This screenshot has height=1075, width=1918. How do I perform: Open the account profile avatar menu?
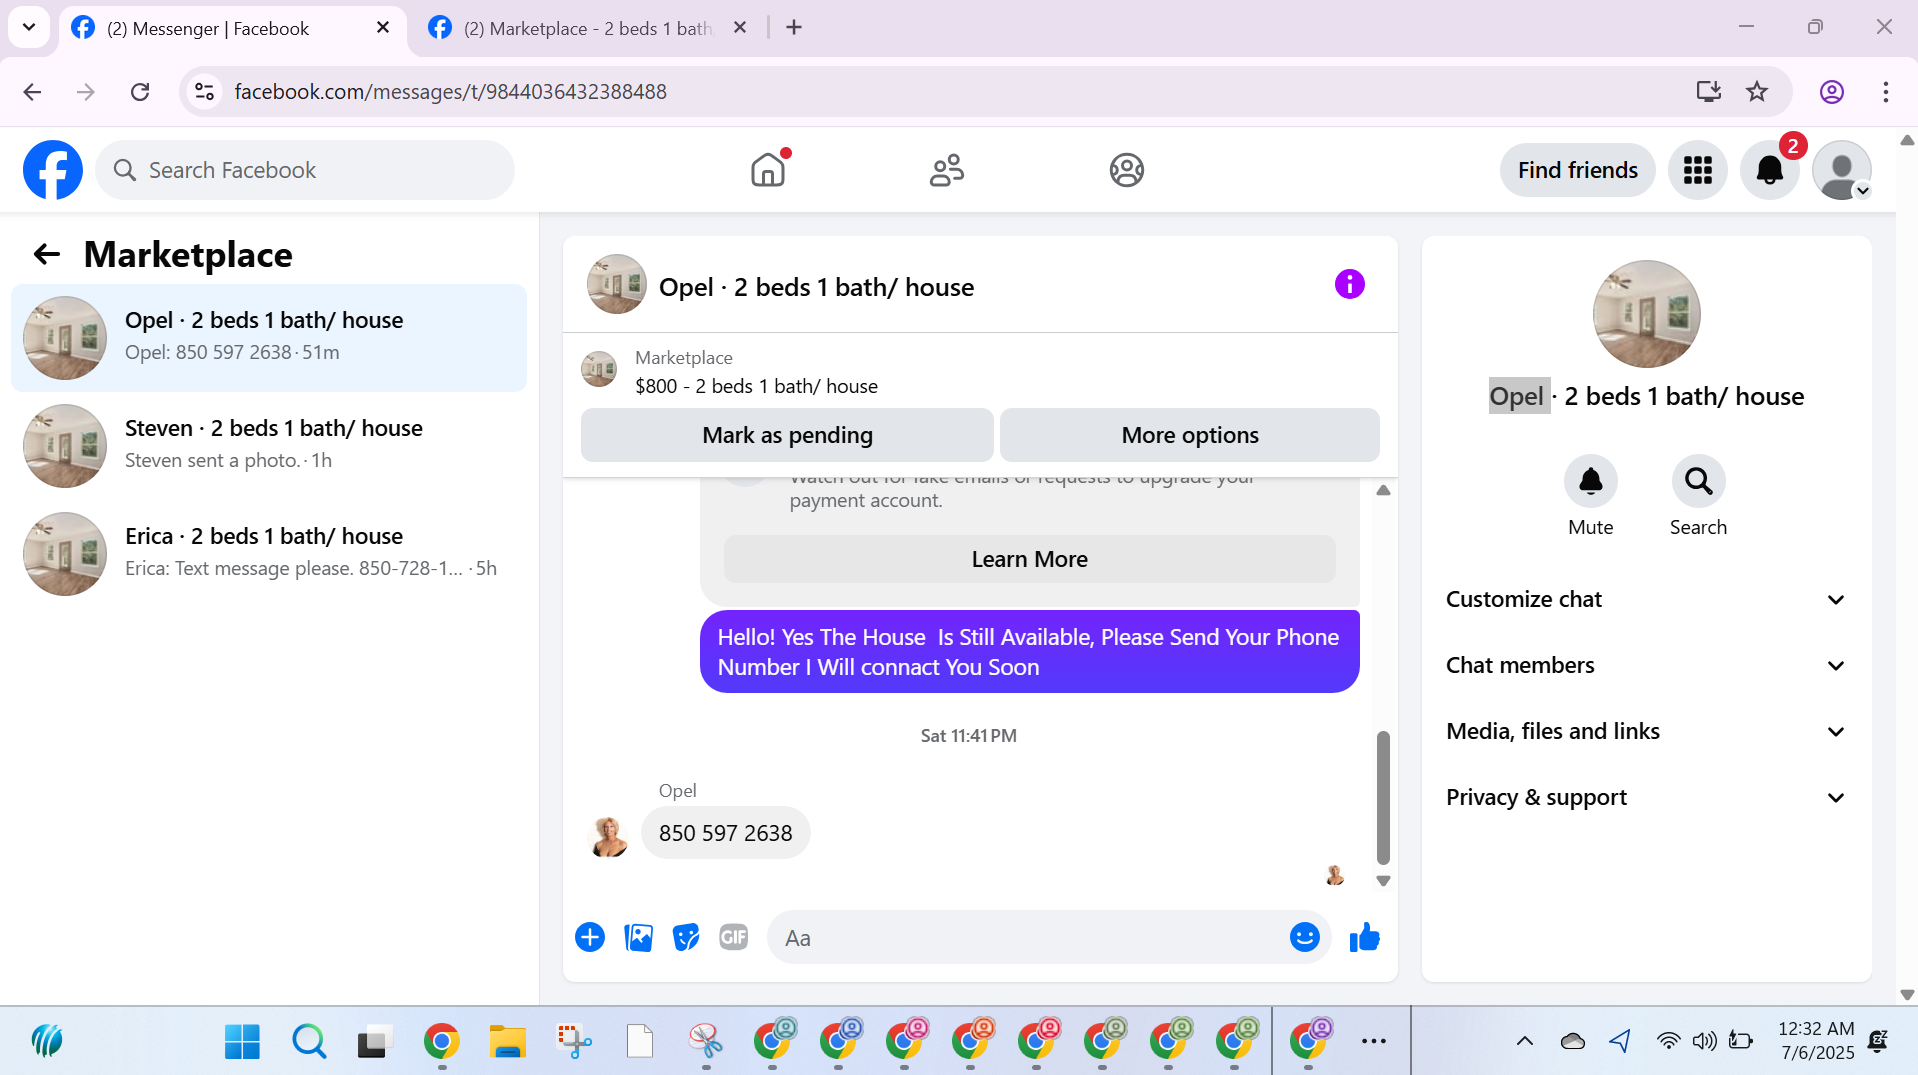pos(1842,170)
